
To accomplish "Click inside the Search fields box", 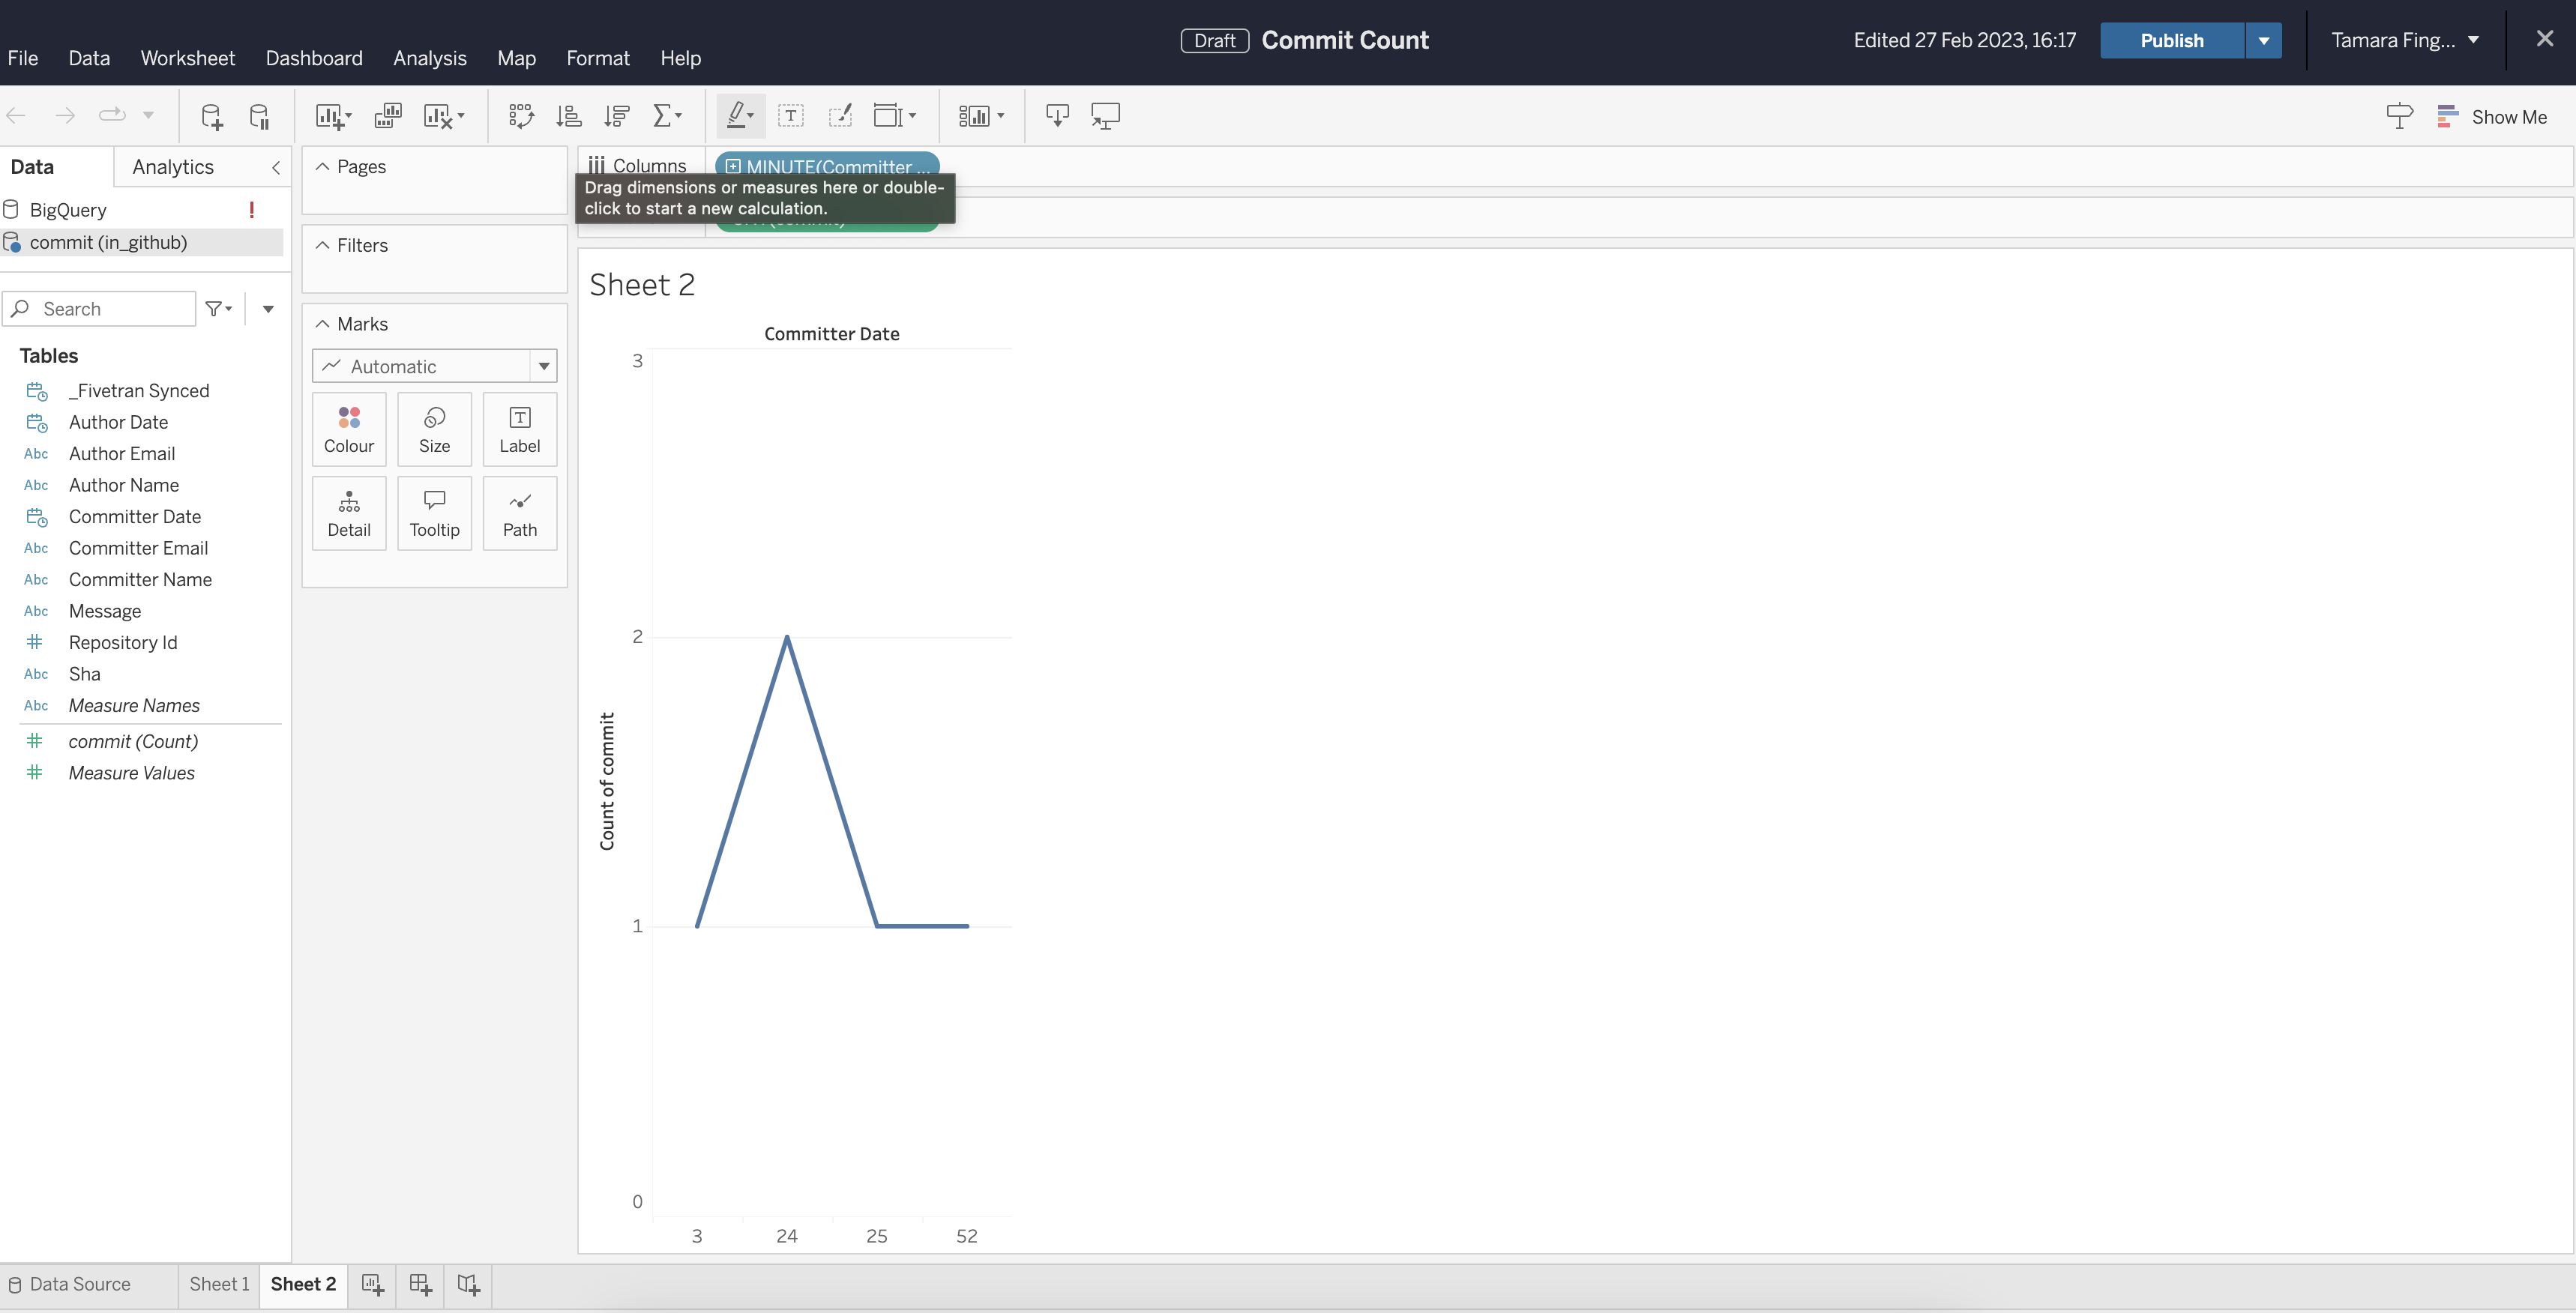I will coord(100,308).
